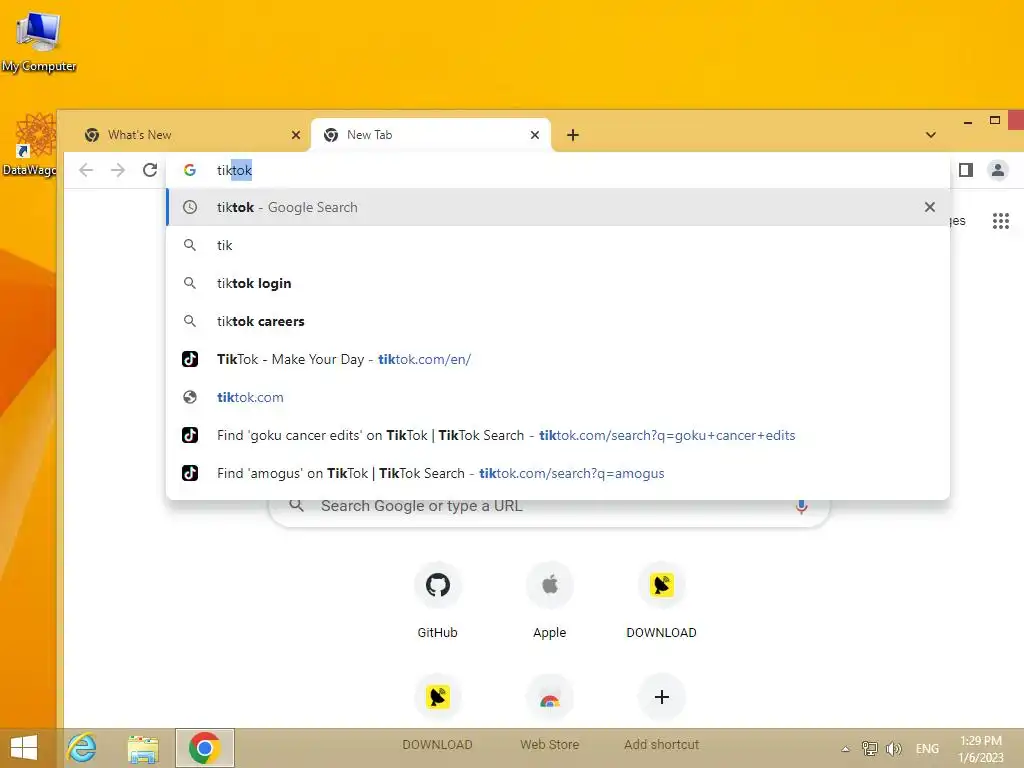Click the address bar text tiktok
This screenshot has height=768, width=1024.
[234, 170]
